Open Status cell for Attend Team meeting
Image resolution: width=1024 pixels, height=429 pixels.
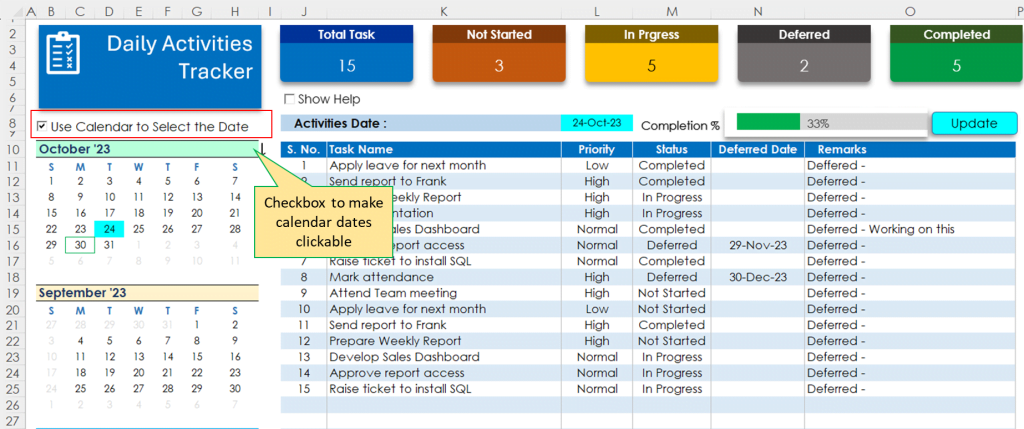tap(671, 293)
